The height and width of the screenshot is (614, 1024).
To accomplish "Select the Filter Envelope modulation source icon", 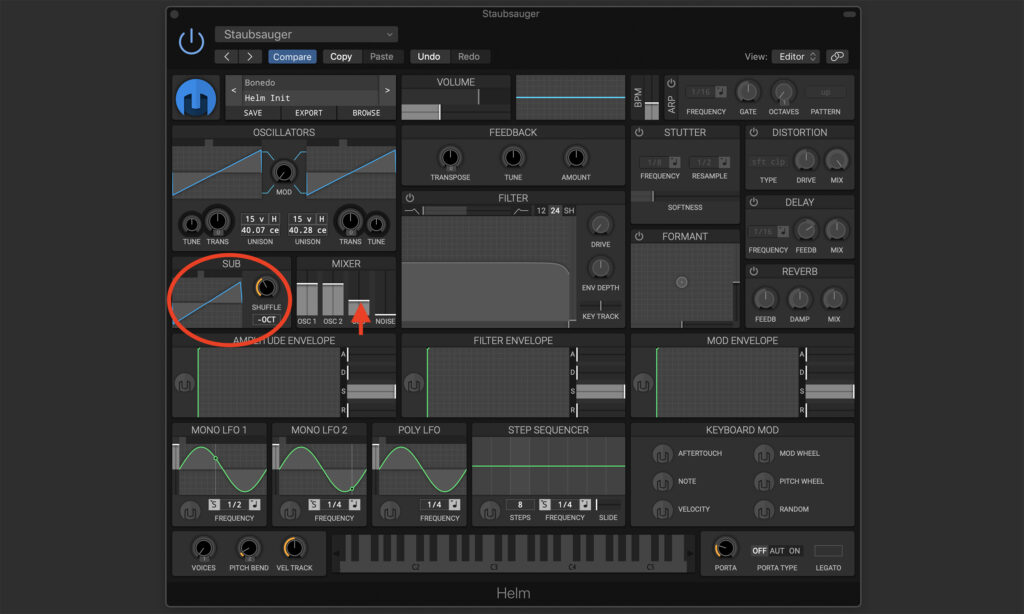I will 413,383.
